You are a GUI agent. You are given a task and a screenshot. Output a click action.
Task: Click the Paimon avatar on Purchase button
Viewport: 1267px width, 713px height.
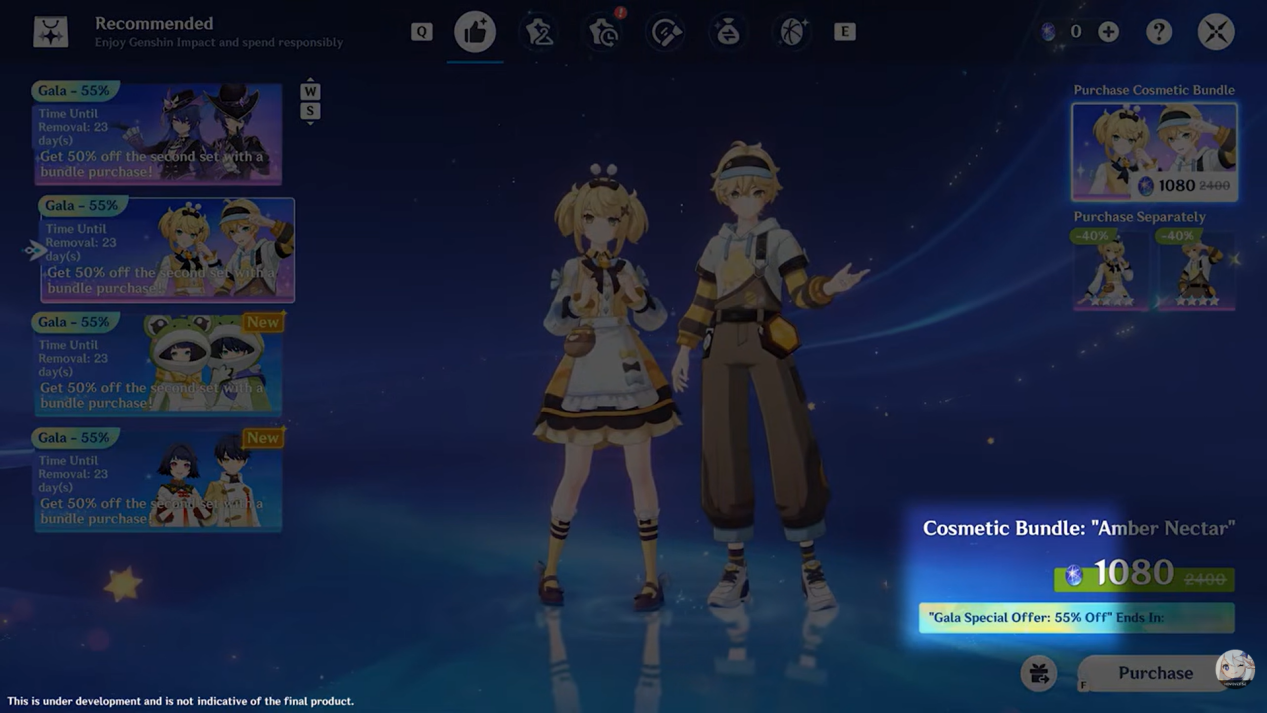pos(1235,669)
